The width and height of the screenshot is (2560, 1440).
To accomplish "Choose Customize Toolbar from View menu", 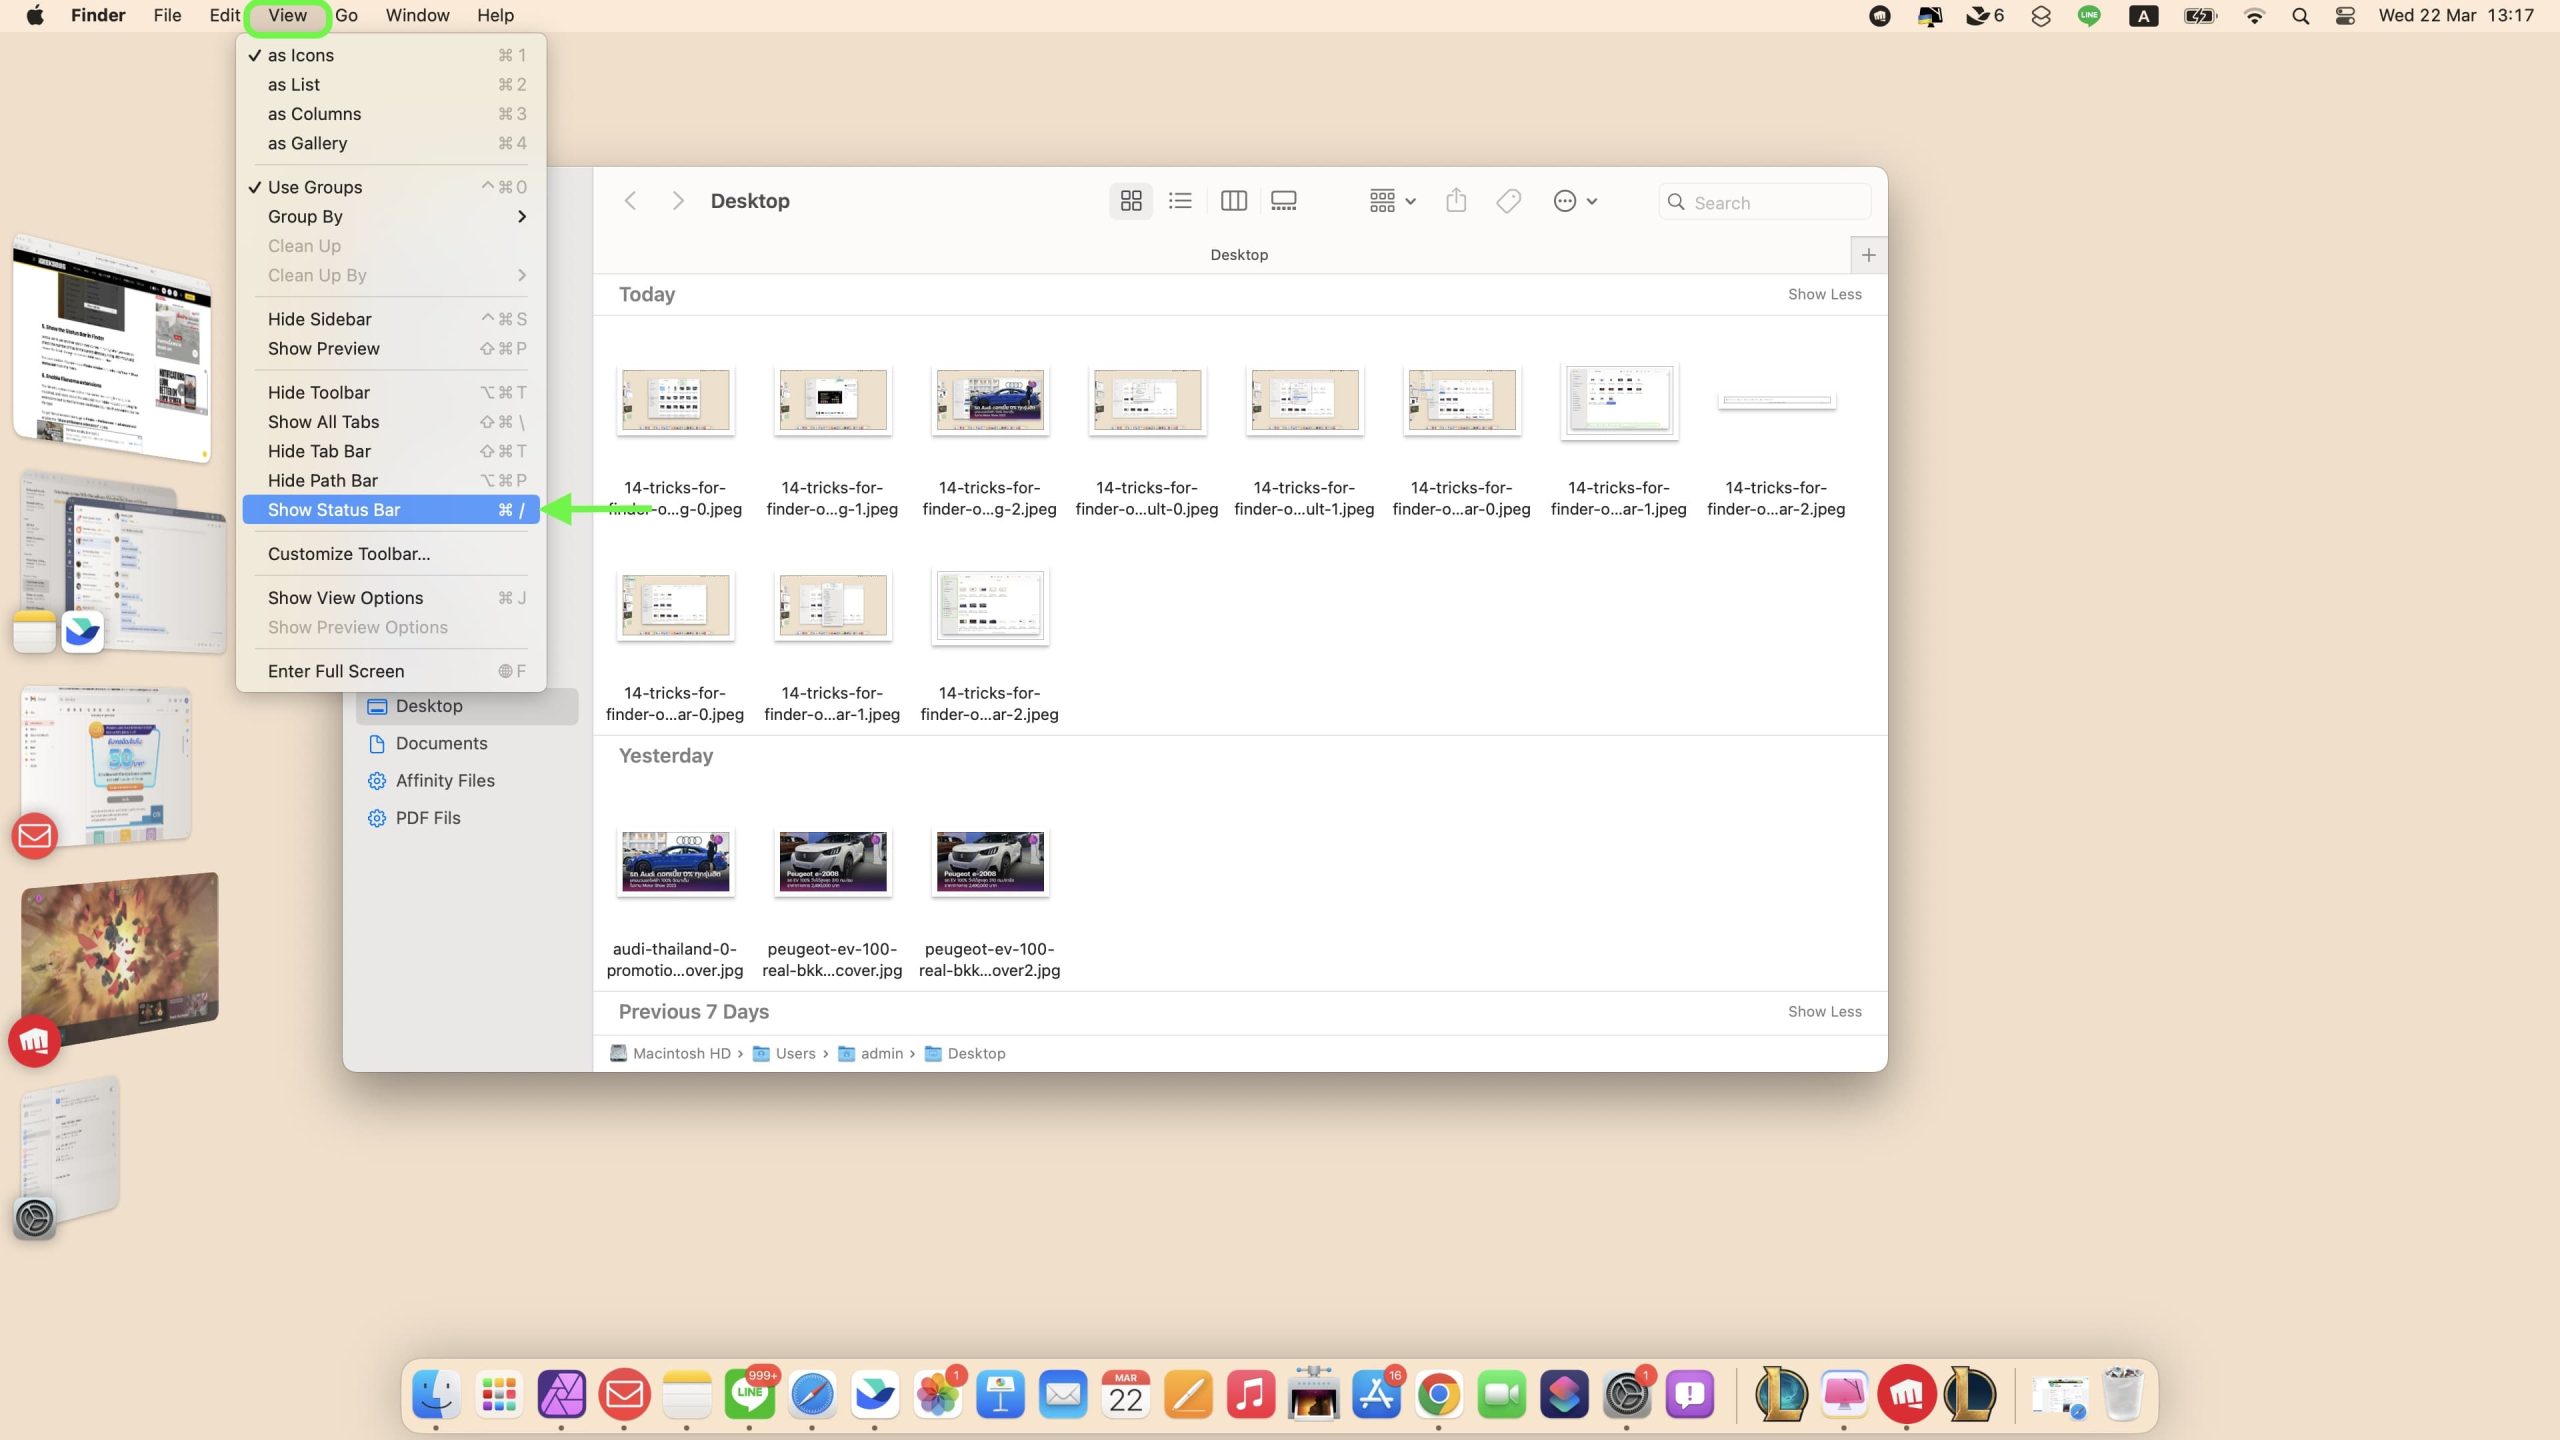I will 349,554.
